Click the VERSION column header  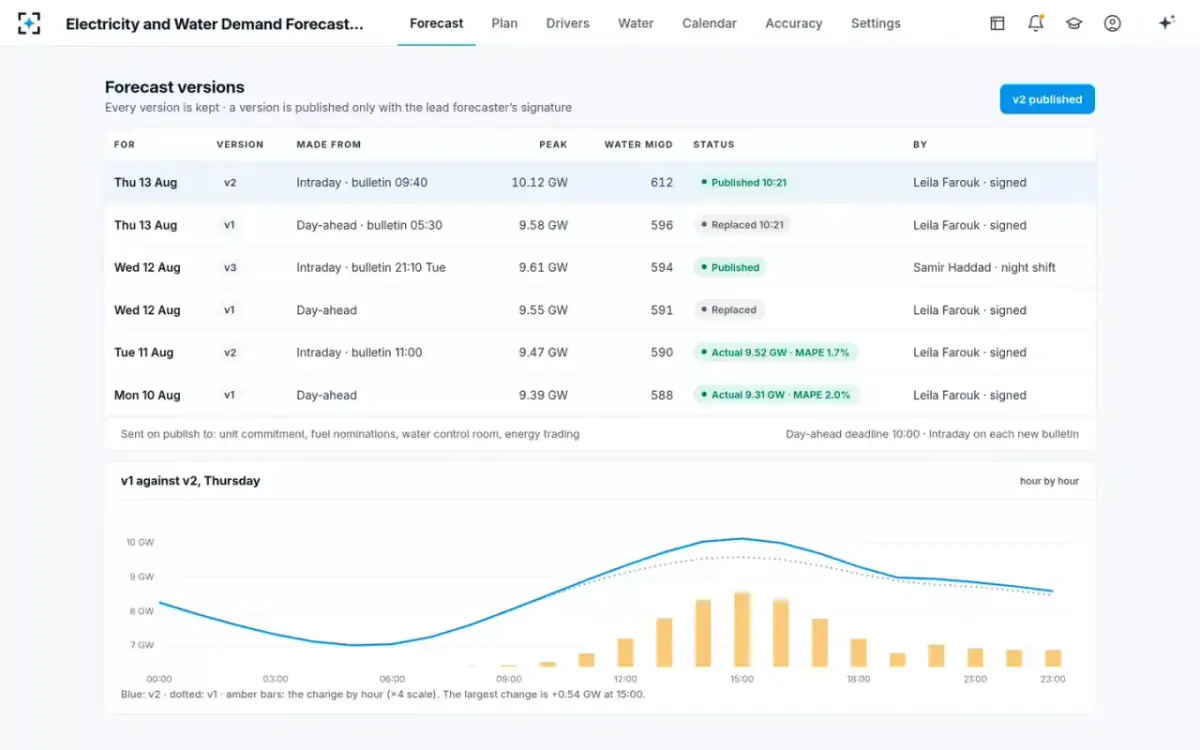(240, 145)
